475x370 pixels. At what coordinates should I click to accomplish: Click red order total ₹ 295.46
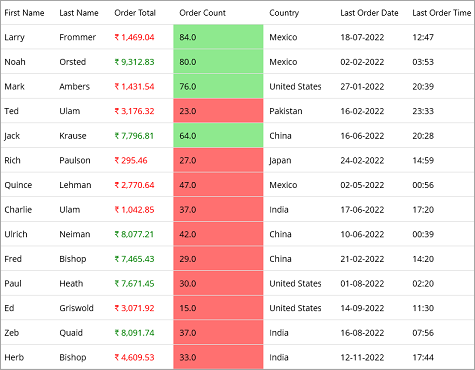pyautogui.click(x=131, y=160)
